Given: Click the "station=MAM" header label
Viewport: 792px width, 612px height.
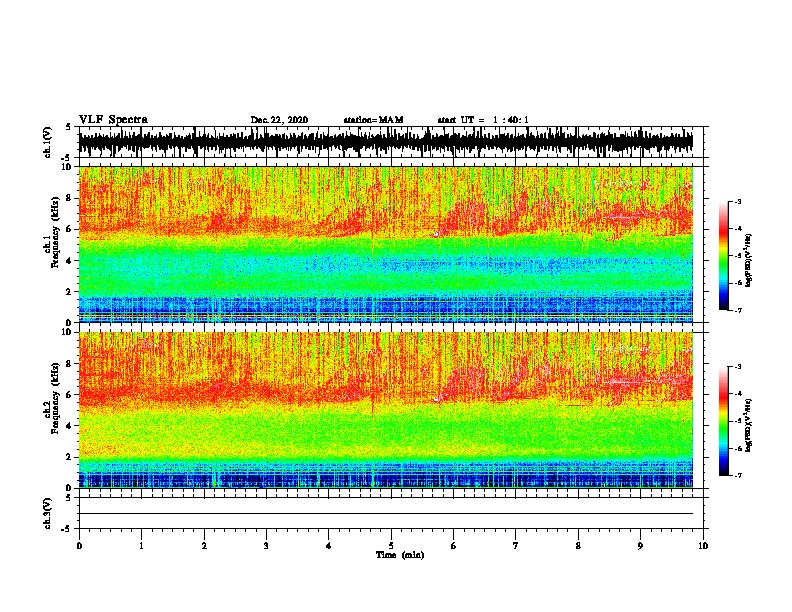Looking at the screenshot, I should [x=373, y=120].
